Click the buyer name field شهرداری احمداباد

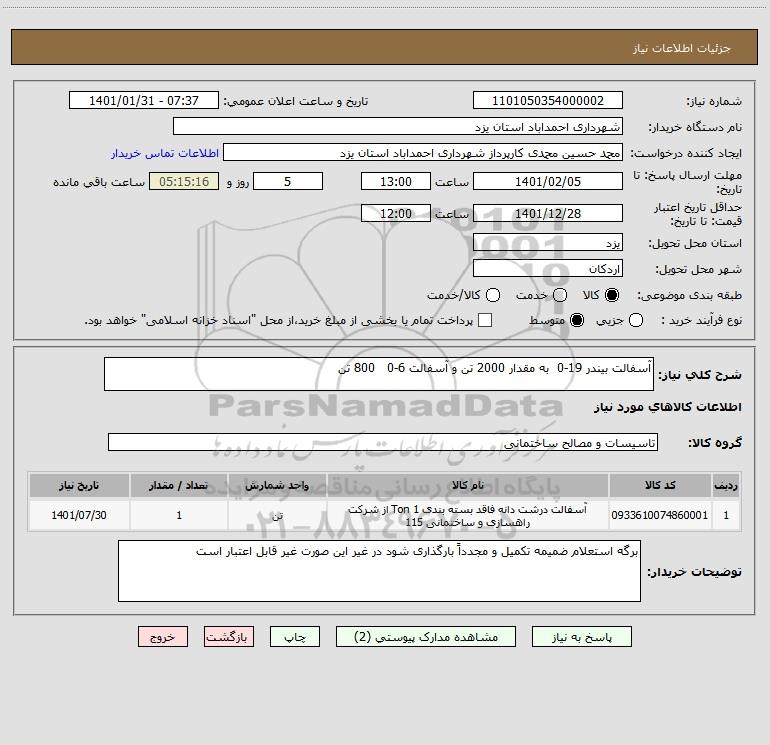pos(398,126)
